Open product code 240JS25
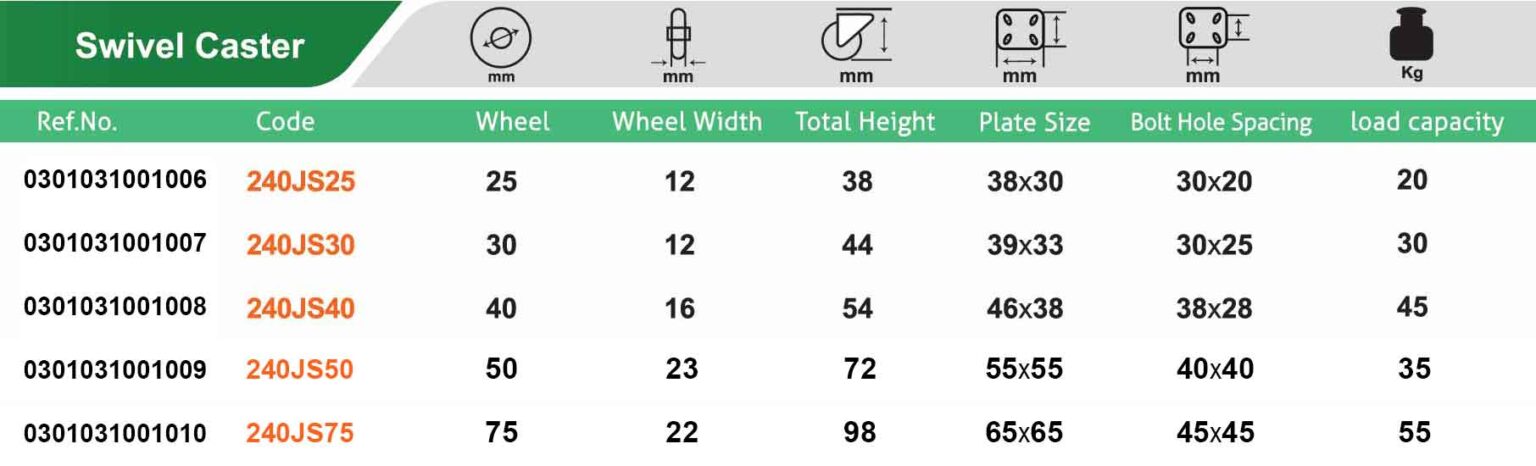 [x=300, y=182]
